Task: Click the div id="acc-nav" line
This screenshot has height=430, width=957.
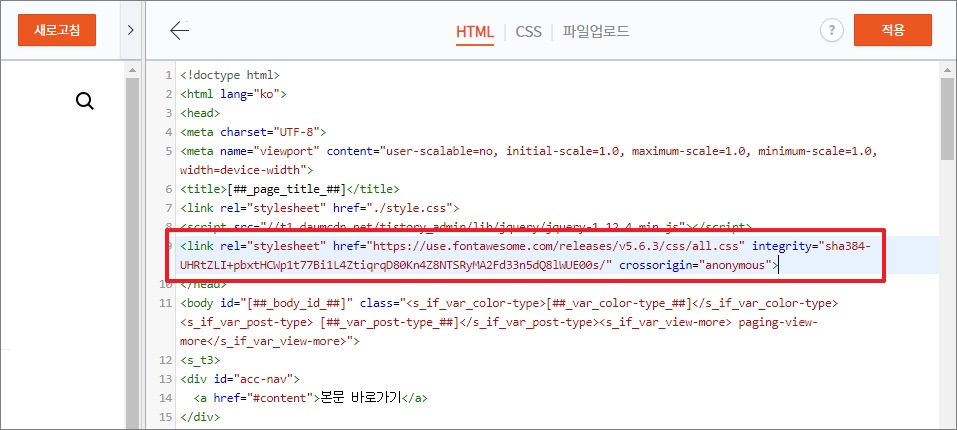Action: click(240, 379)
